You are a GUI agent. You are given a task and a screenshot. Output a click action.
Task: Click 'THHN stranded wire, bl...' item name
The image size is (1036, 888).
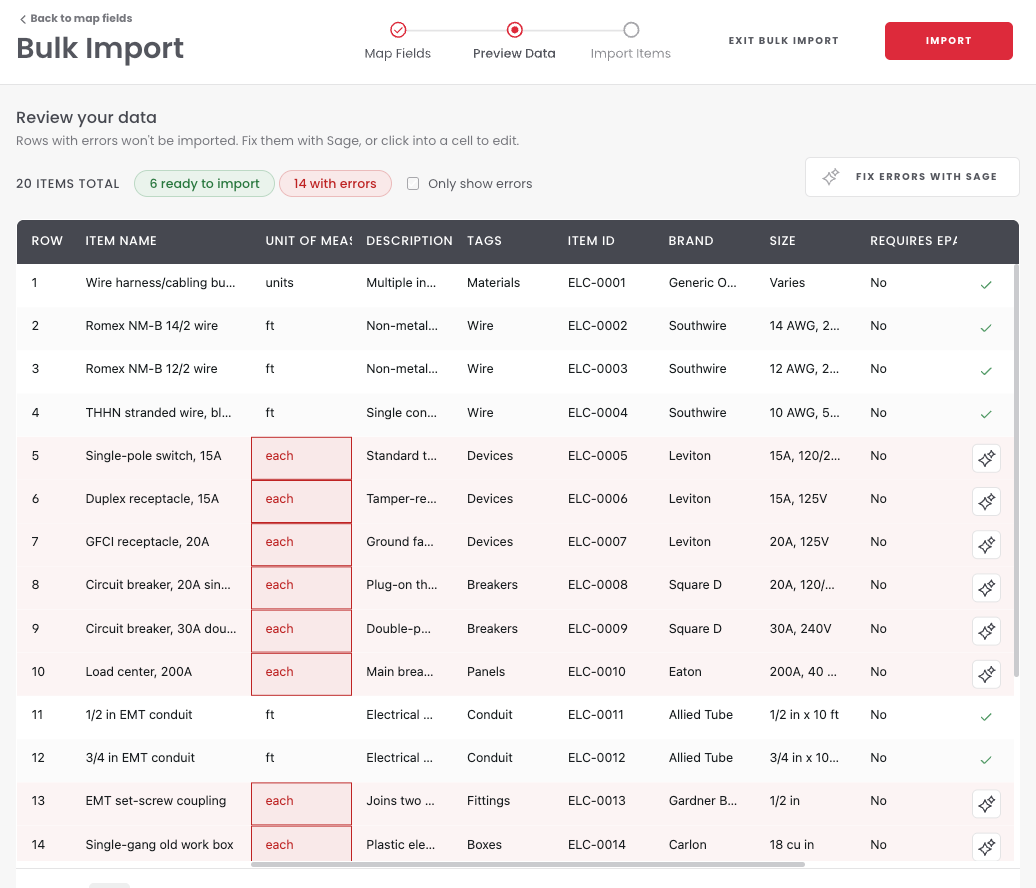point(158,413)
